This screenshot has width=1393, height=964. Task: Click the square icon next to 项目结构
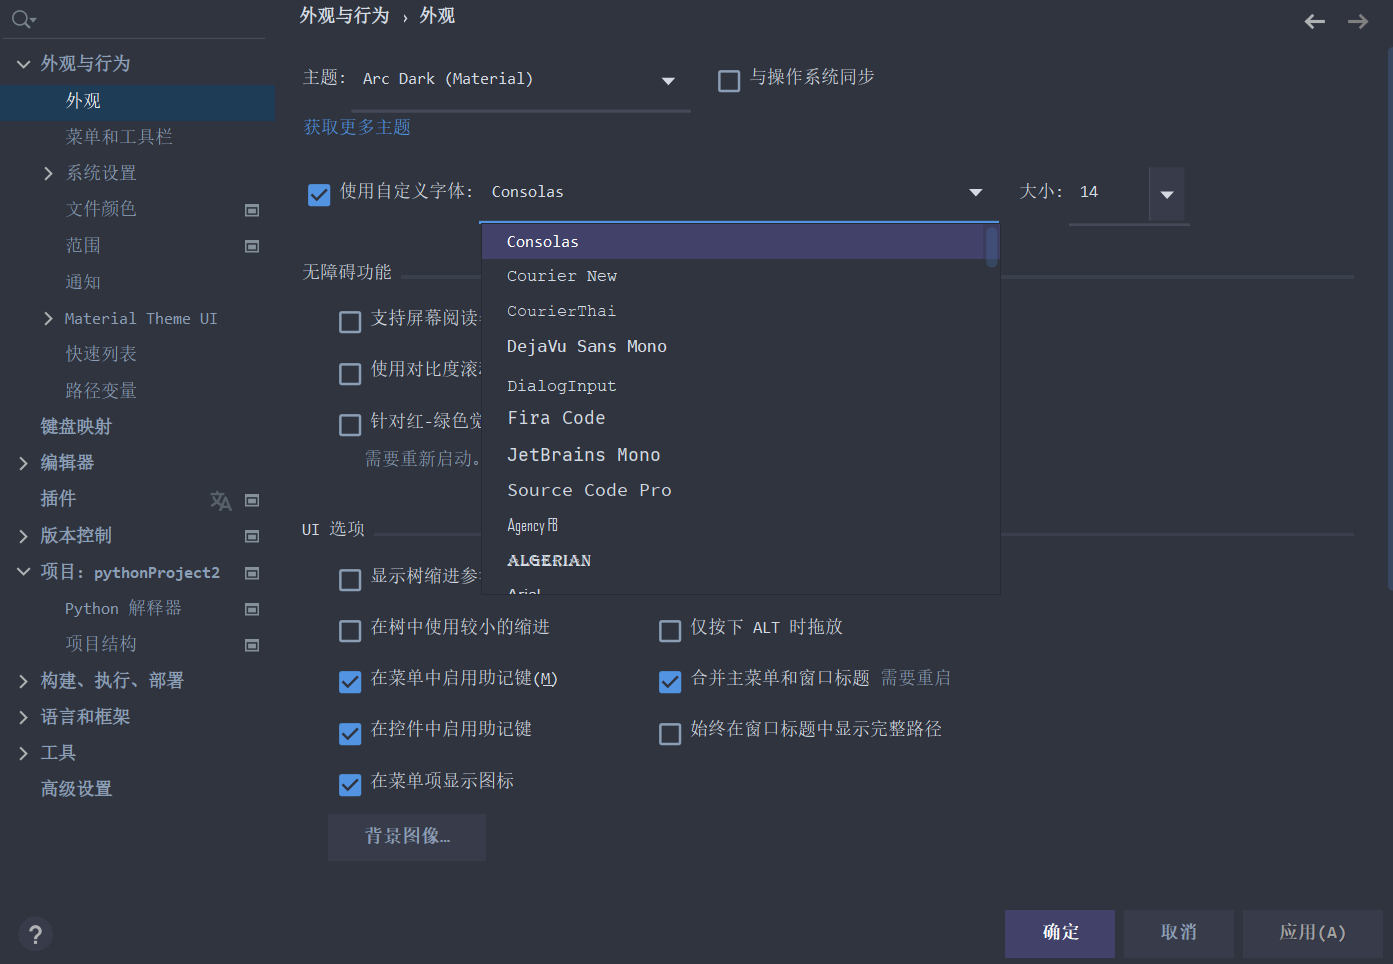(252, 645)
